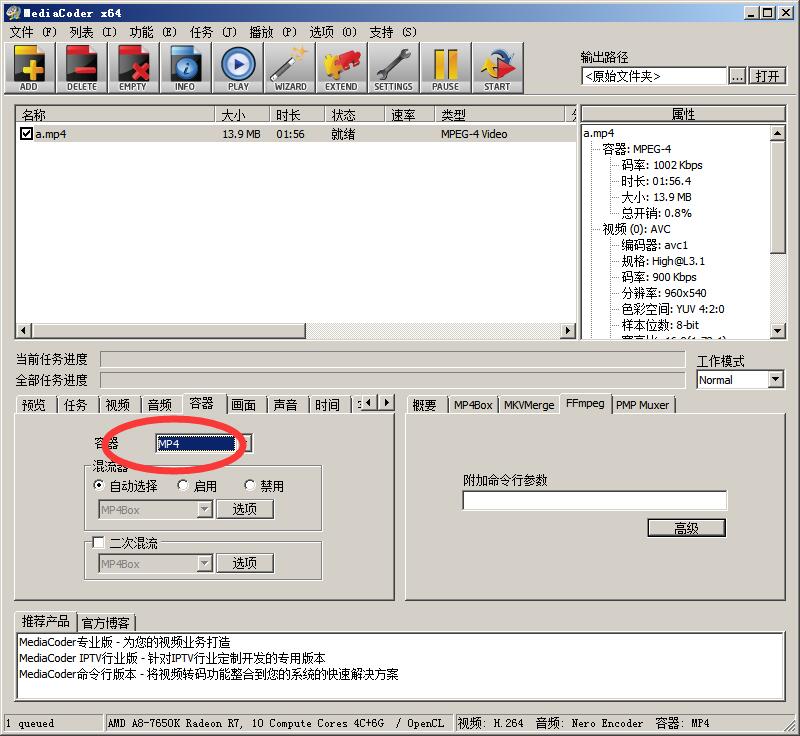800x736 pixels.
Task: Switch to the 预览 tab
Action: [x=34, y=405]
